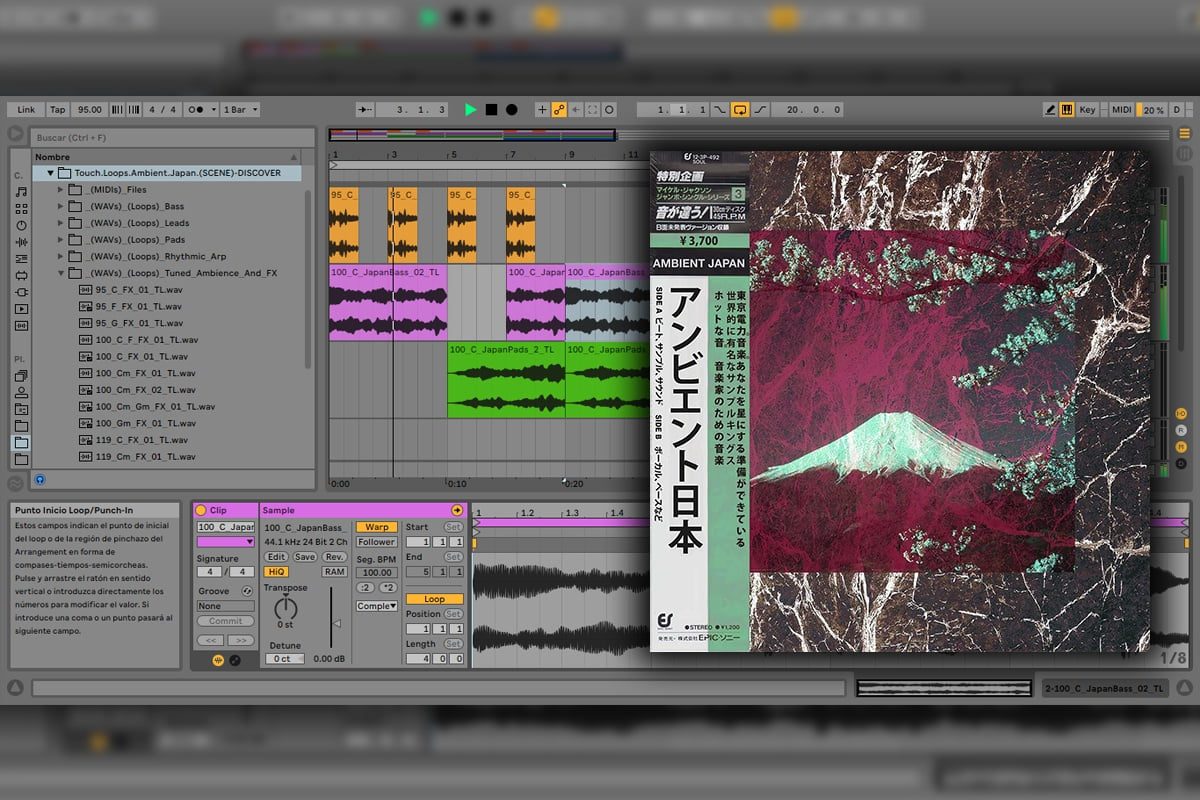This screenshot has width=1200, height=800.
Task: Toggle the Key Map Mode switch
Action: 1088,110
